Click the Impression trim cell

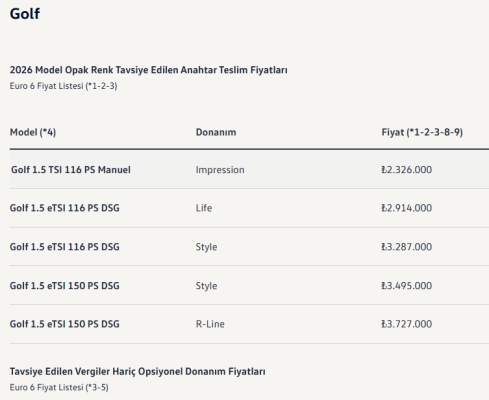220,170
